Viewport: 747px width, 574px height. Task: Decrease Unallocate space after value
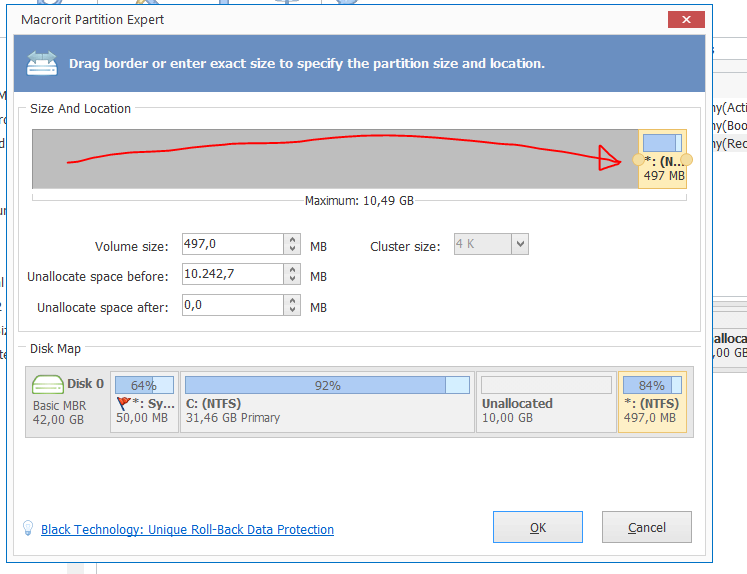tap(292, 310)
